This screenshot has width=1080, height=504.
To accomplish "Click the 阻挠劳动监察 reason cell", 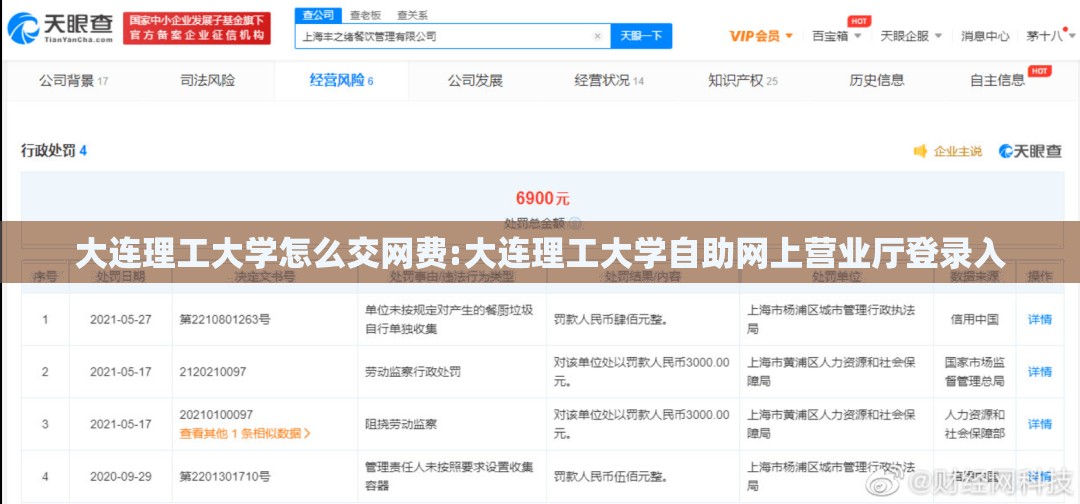I will 400,424.
